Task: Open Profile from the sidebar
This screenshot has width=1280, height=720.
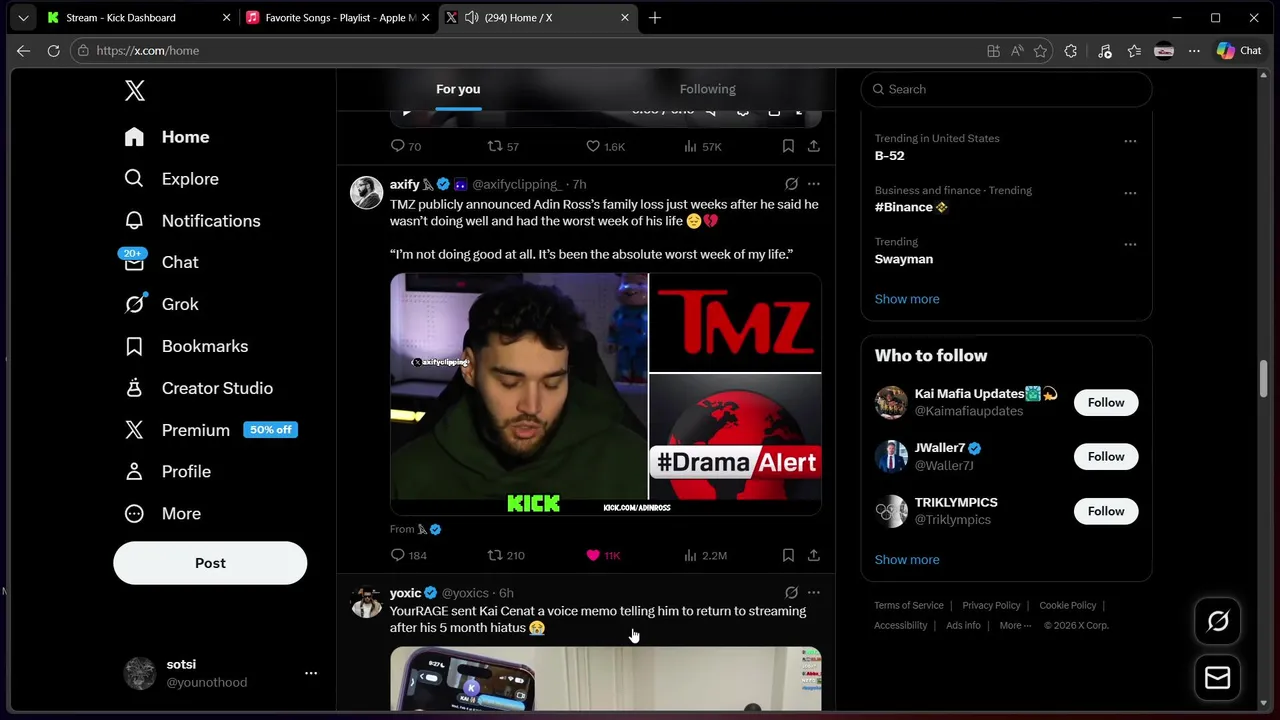Action: 167,471
